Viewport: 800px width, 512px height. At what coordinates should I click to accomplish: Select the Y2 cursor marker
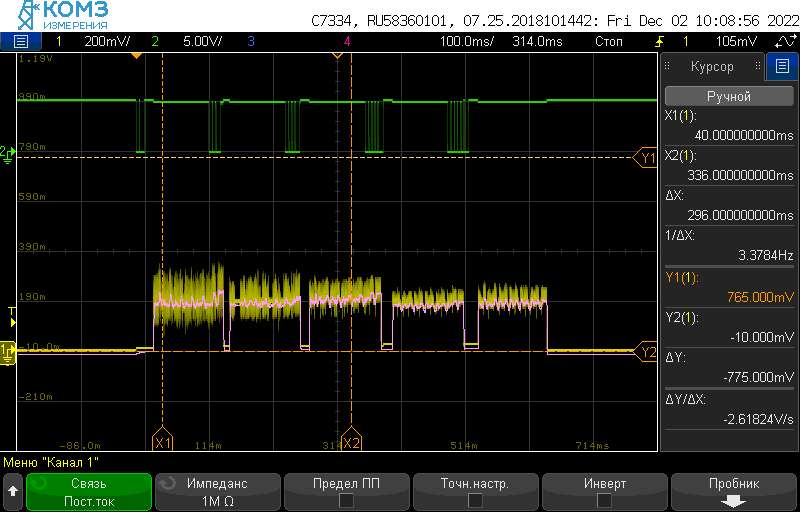pos(644,352)
